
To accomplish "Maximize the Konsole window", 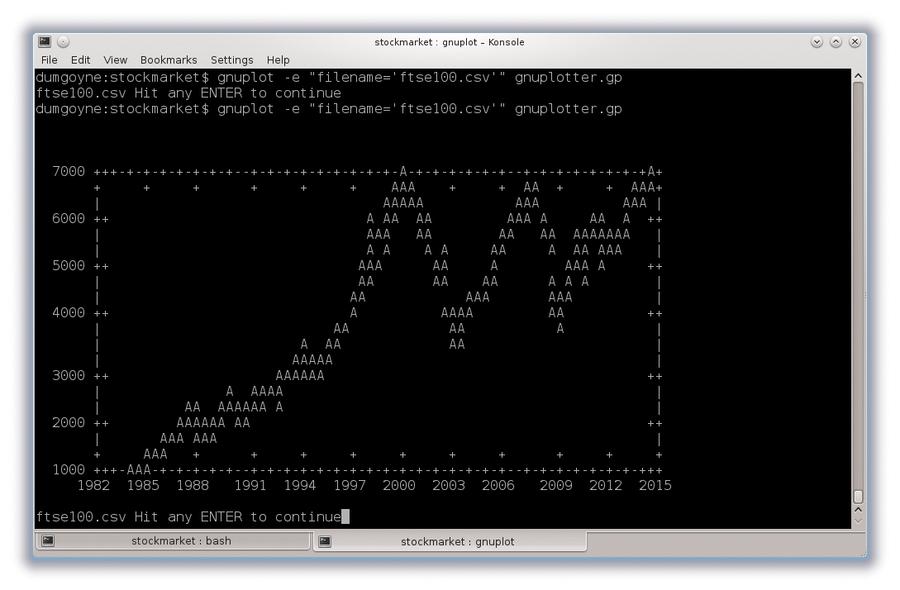I will [x=836, y=42].
